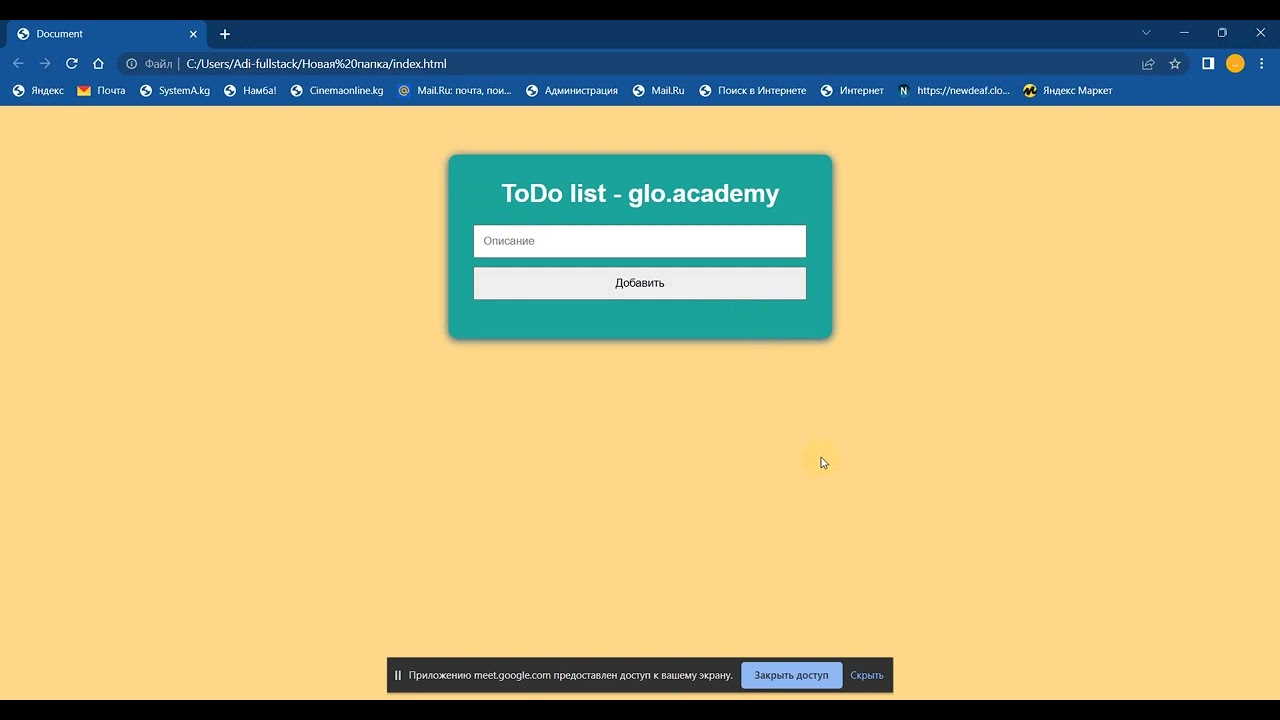Share this page via address bar icon

pyautogui.click(x=1148, y=64)
